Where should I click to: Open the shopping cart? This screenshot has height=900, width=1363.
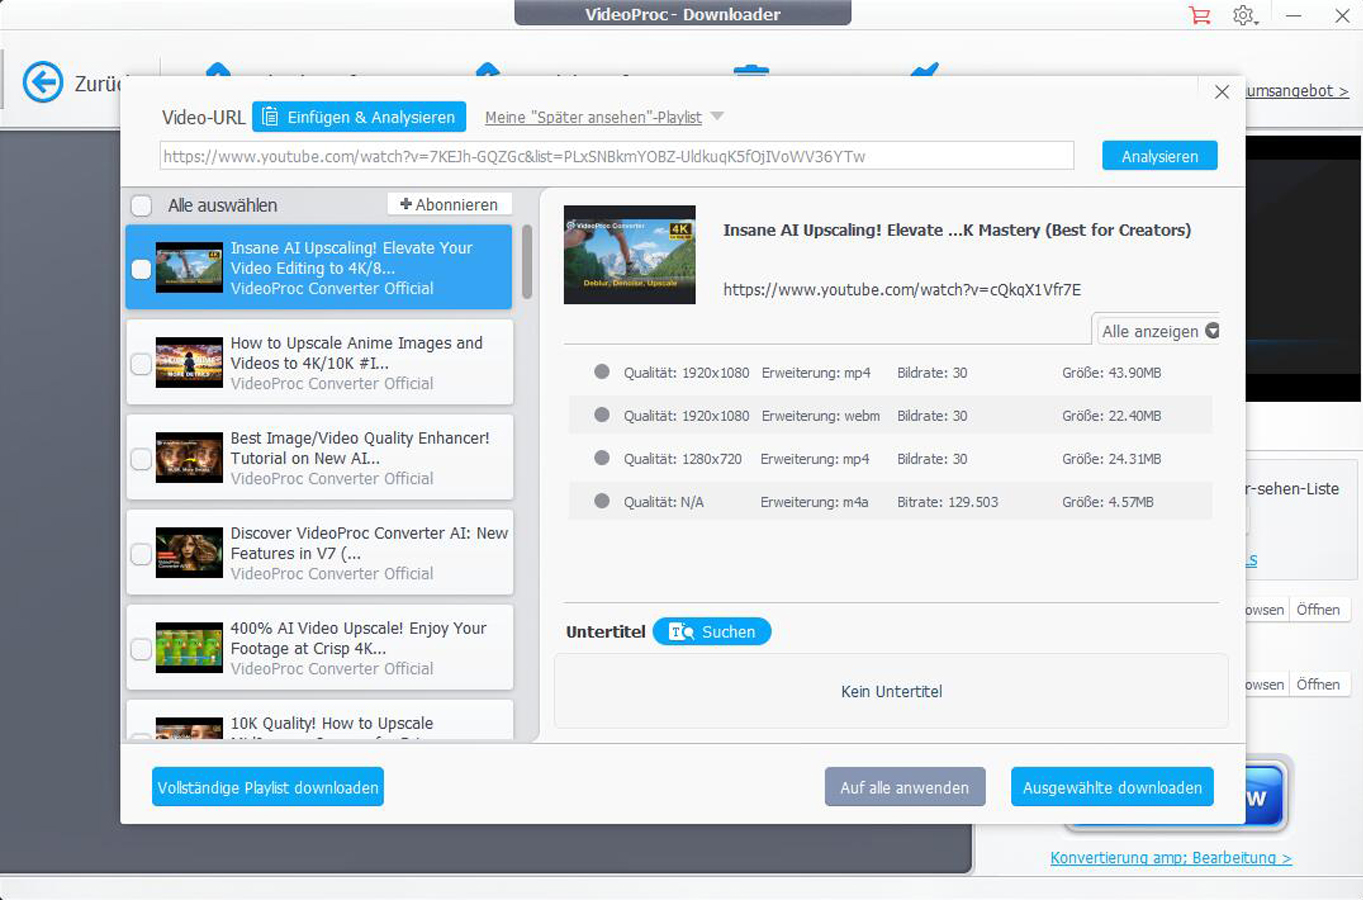click(x=1199, y=15)
